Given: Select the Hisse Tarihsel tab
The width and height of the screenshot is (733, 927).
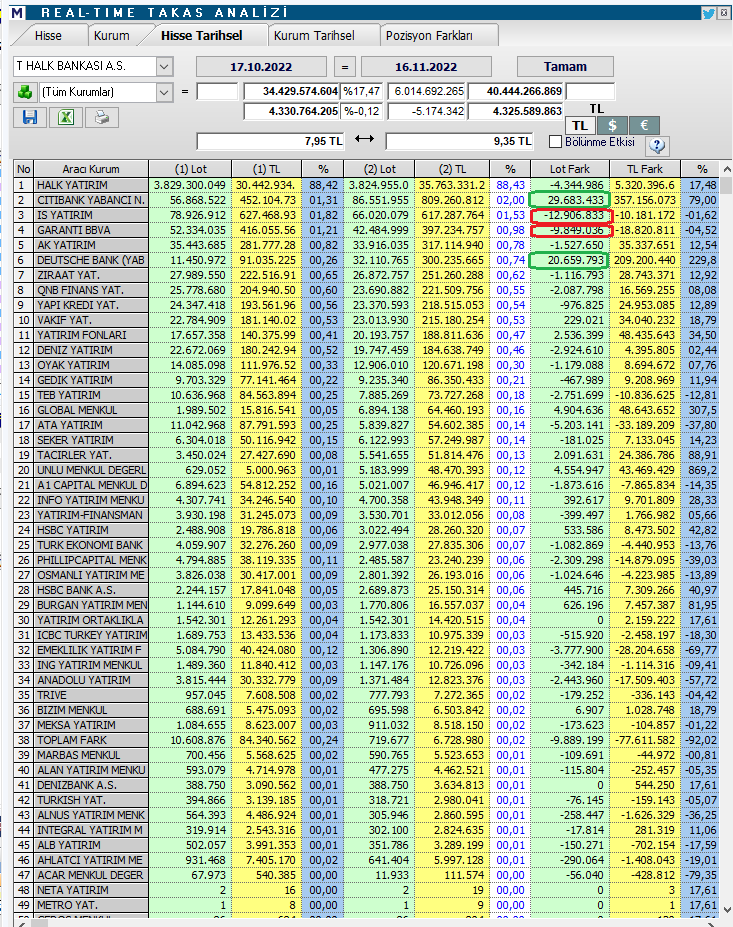Looking at the screenshot, I should pyautogui.click(x=202, y=35).
